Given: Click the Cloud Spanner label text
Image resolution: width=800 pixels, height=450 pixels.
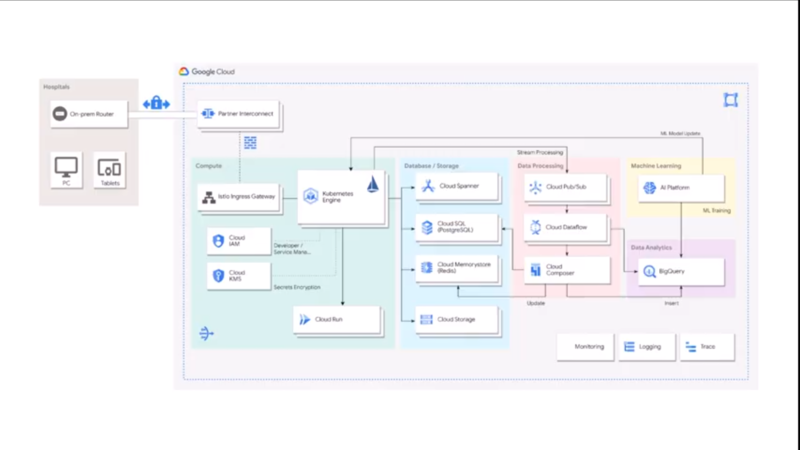Looking at the screenshot, I should [x=459, y=186].
